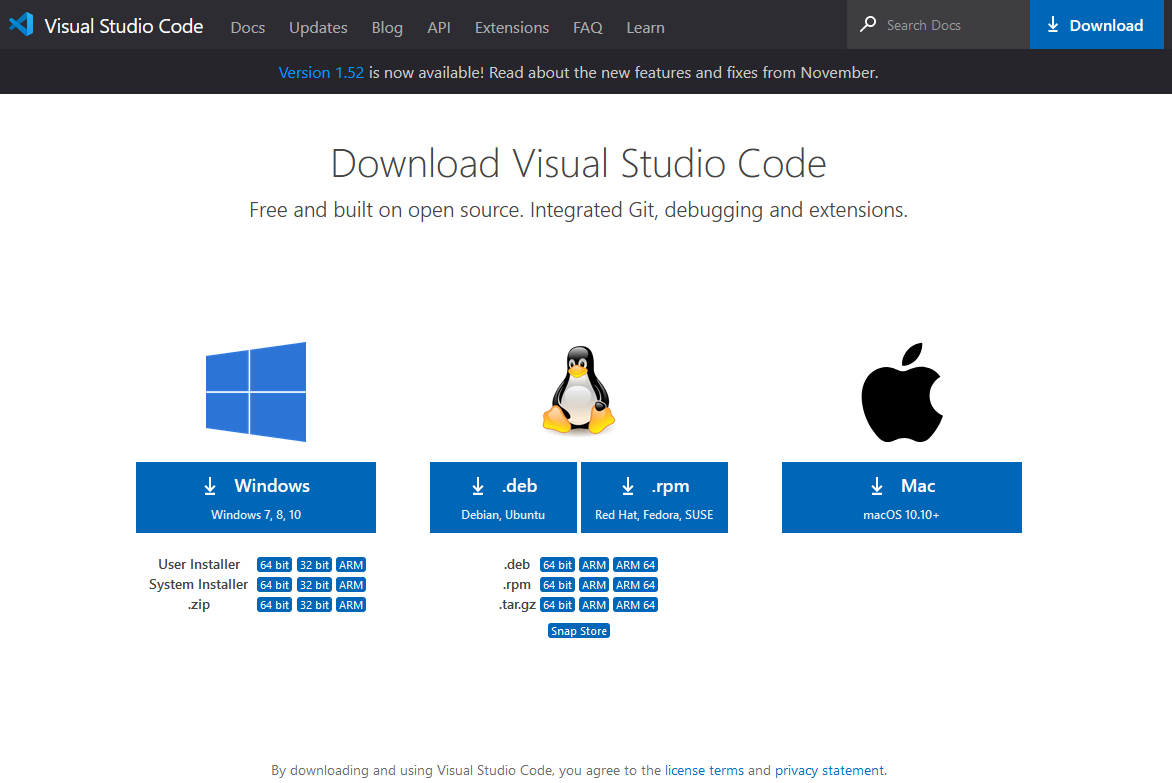The width and height of the screenshot is (1172, 783).
Task: Focus the Search Docs field
Action: coord(939,25)
